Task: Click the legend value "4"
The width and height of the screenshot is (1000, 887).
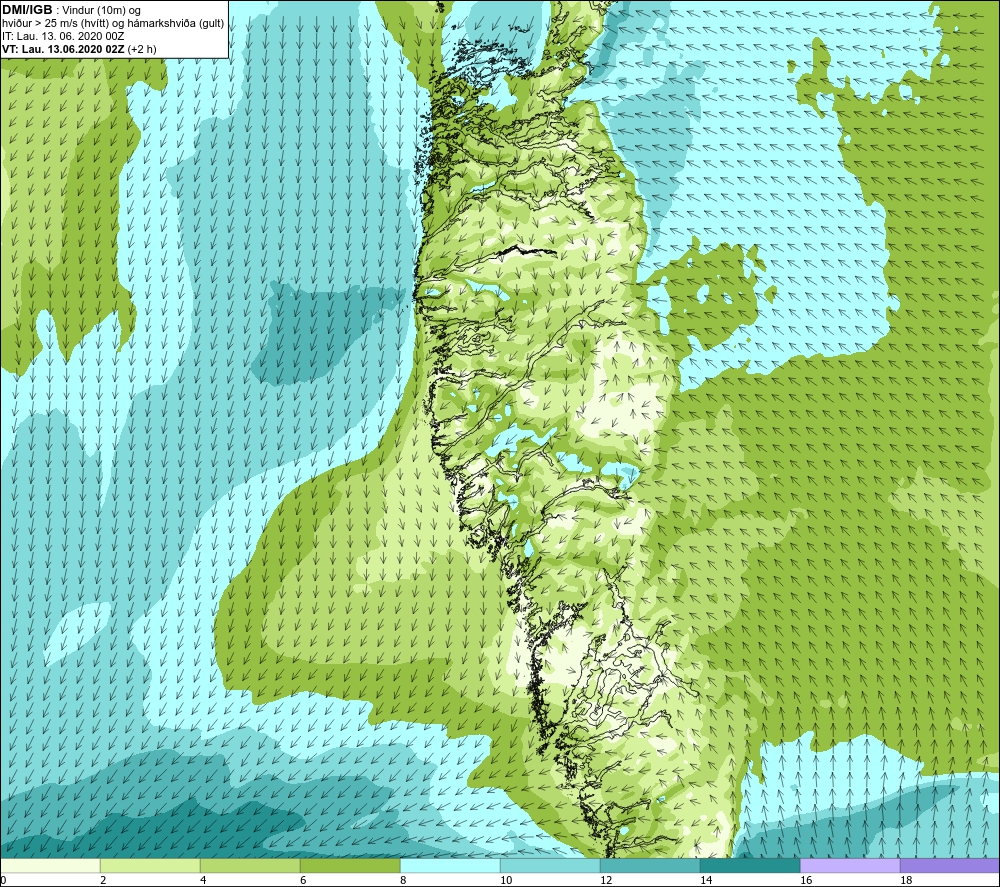Action: click(x=203, y=880)
